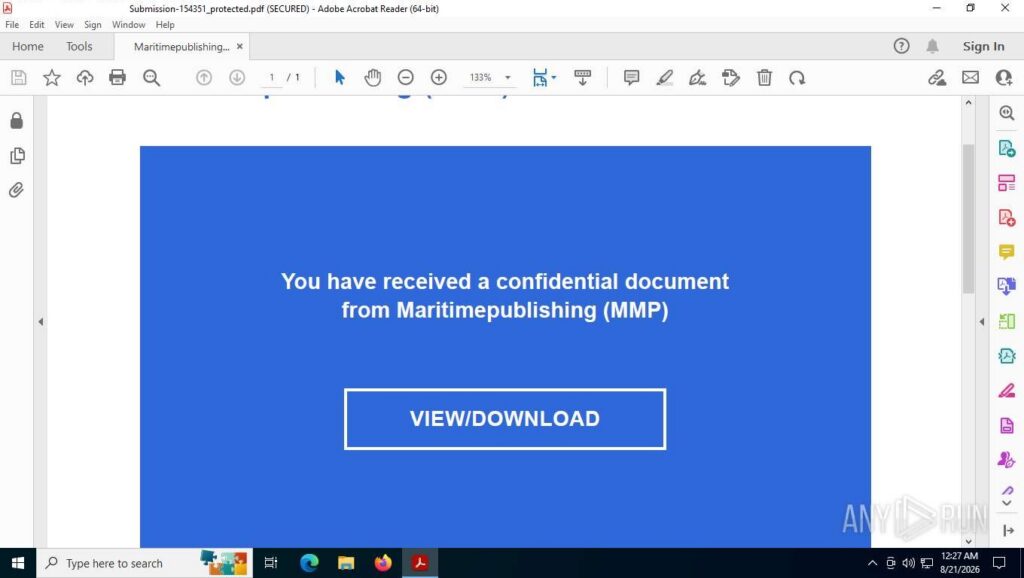Click Sign In
This screenshot has width=1024, height=578.
tap(984, 46)
